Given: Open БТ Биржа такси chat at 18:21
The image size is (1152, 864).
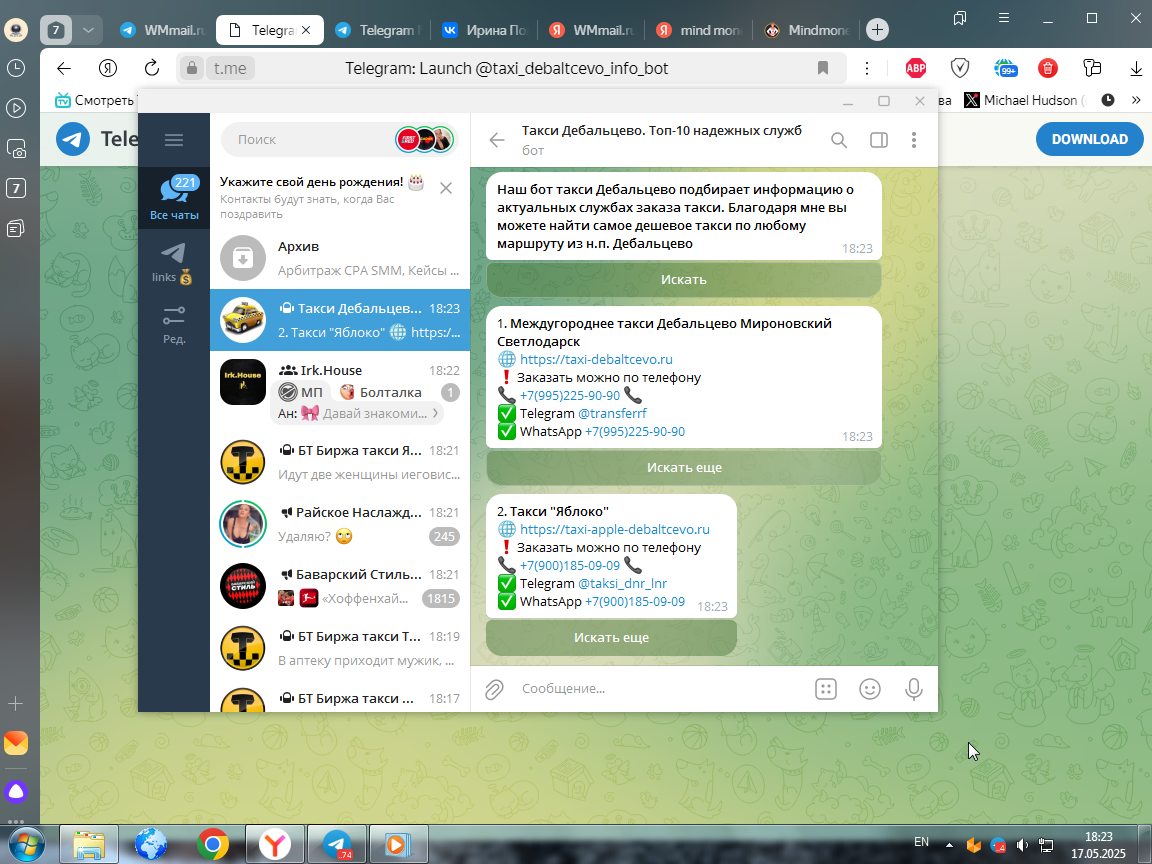Looking at the screenshot, I should [x=340, y=462].
